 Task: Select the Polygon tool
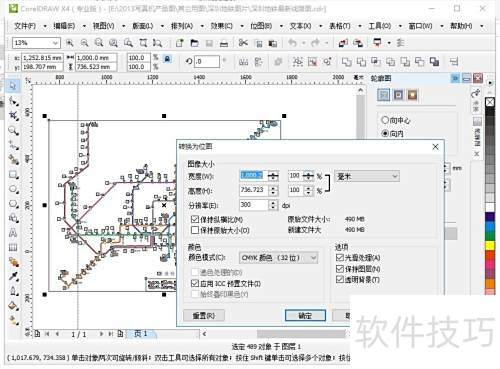click(13, 204)
